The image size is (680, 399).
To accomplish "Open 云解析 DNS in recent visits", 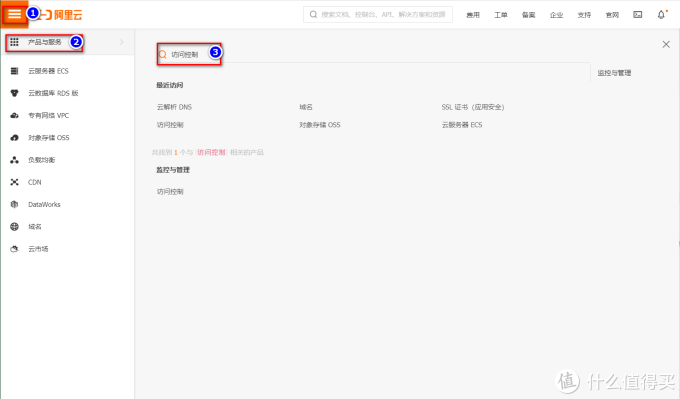I will [174, 107].
